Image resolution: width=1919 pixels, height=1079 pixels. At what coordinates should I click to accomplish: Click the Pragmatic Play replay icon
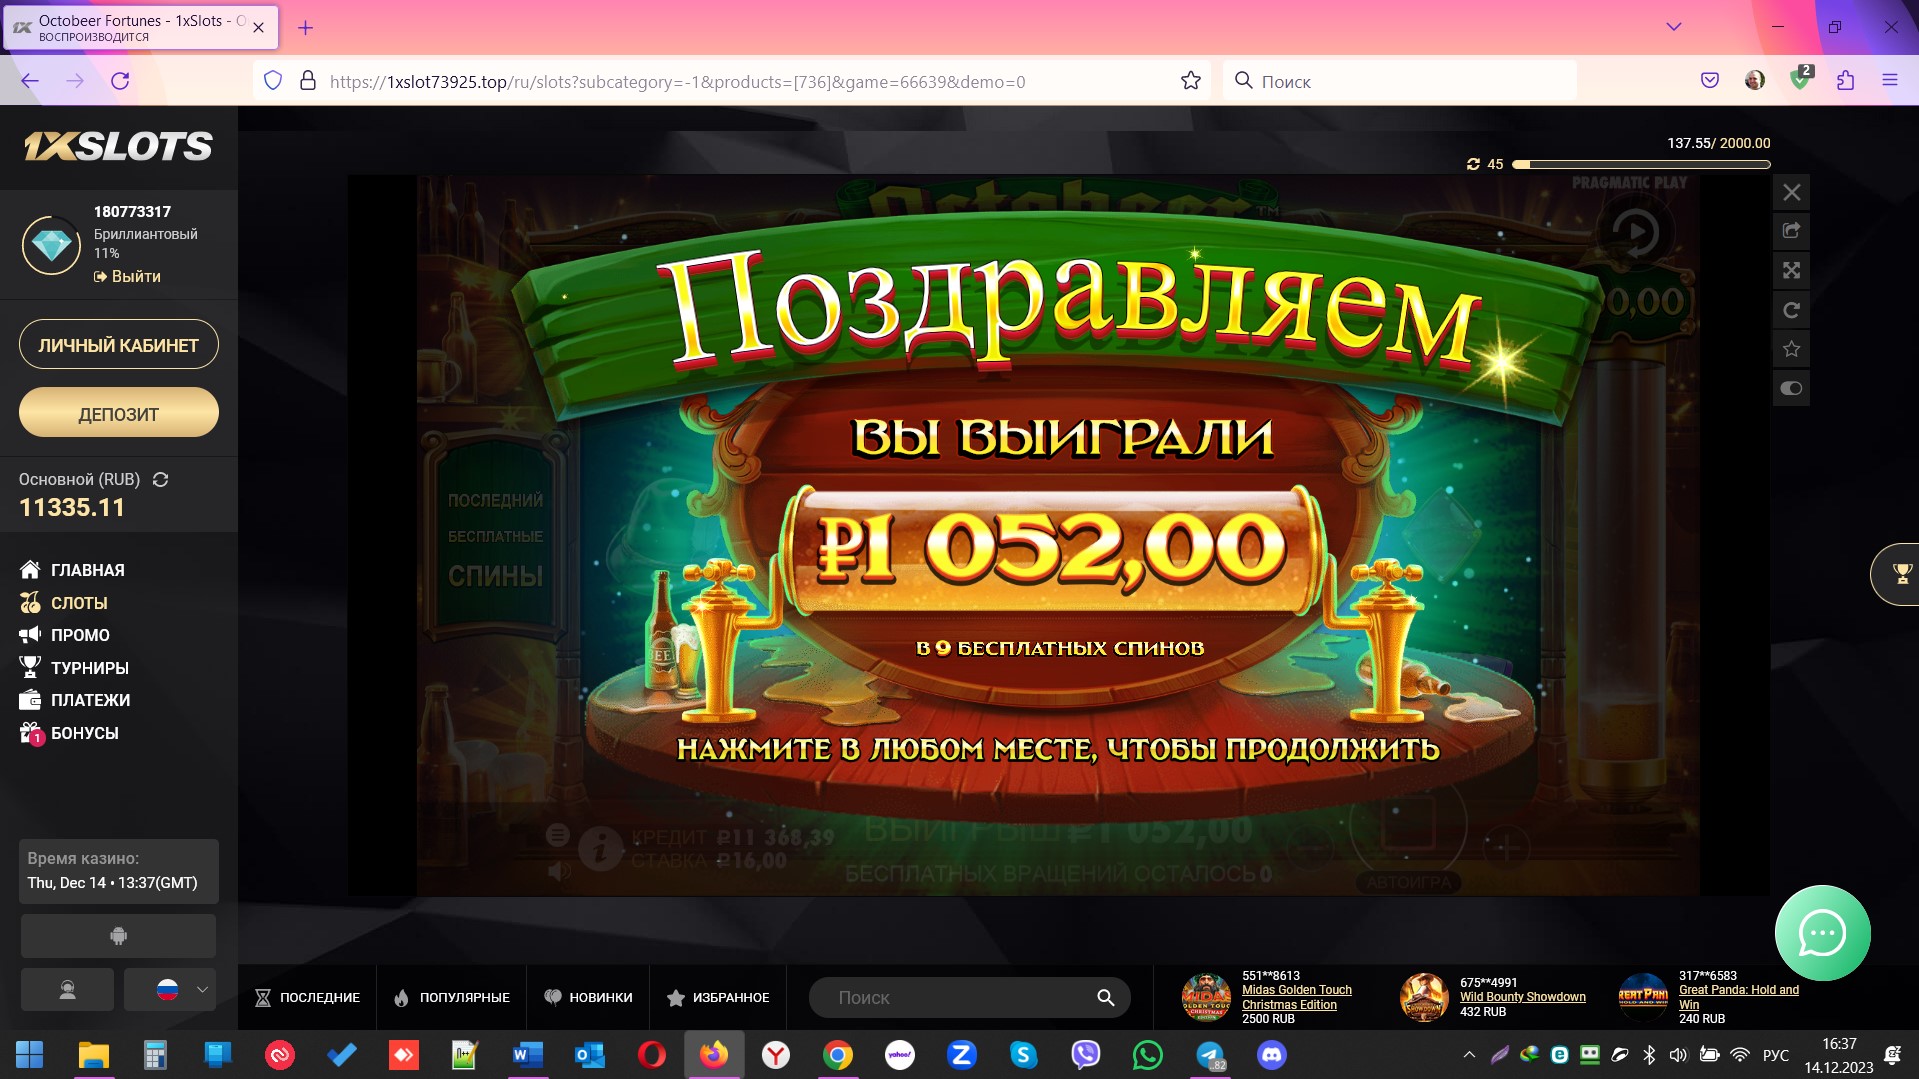click(1635, 233)
